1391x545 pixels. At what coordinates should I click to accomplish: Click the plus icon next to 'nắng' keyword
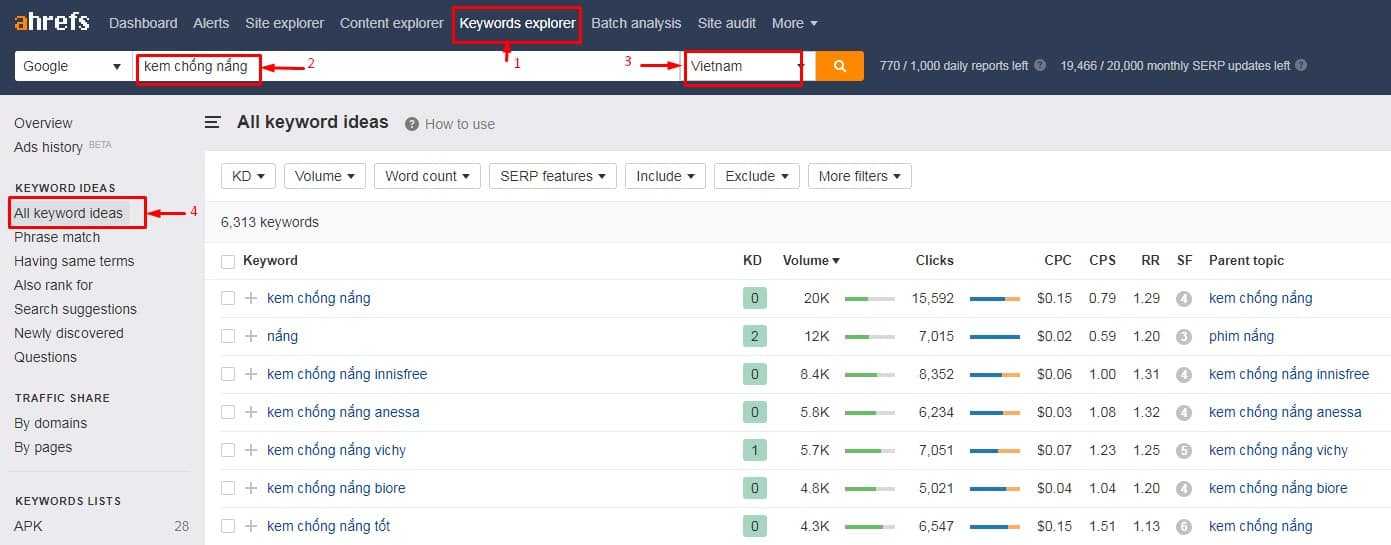tap(251, 336)
